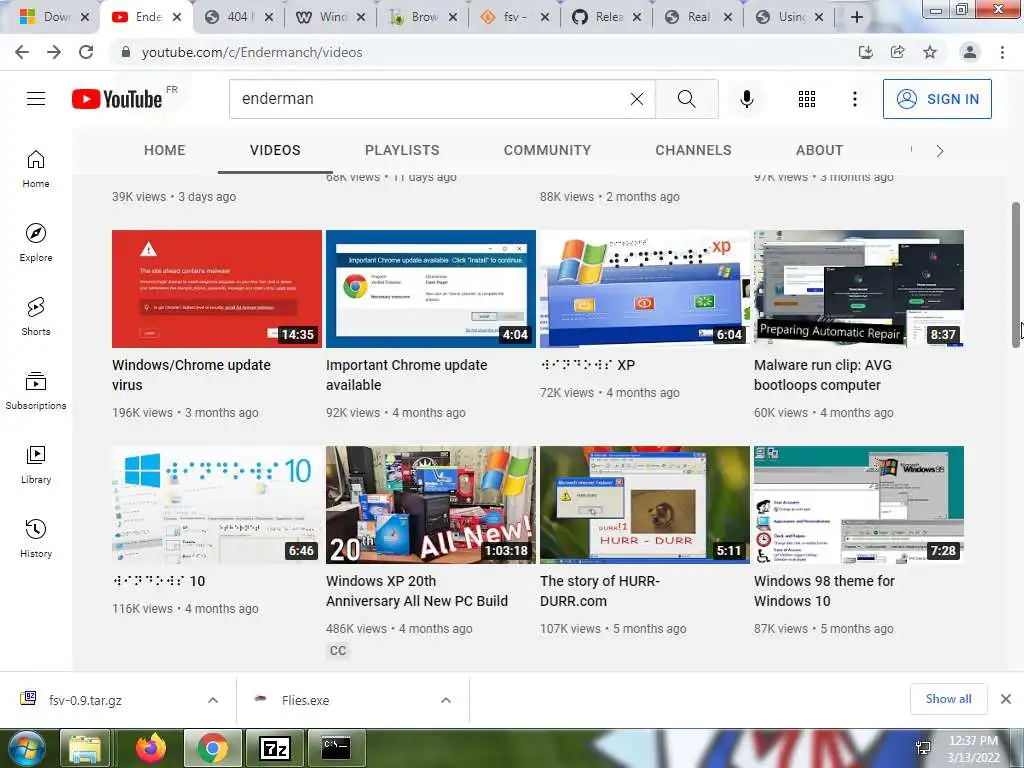This screenshot has width=1024, height=768.
Task: Click the install app icon in address bar
Action: tap(865, 52)
